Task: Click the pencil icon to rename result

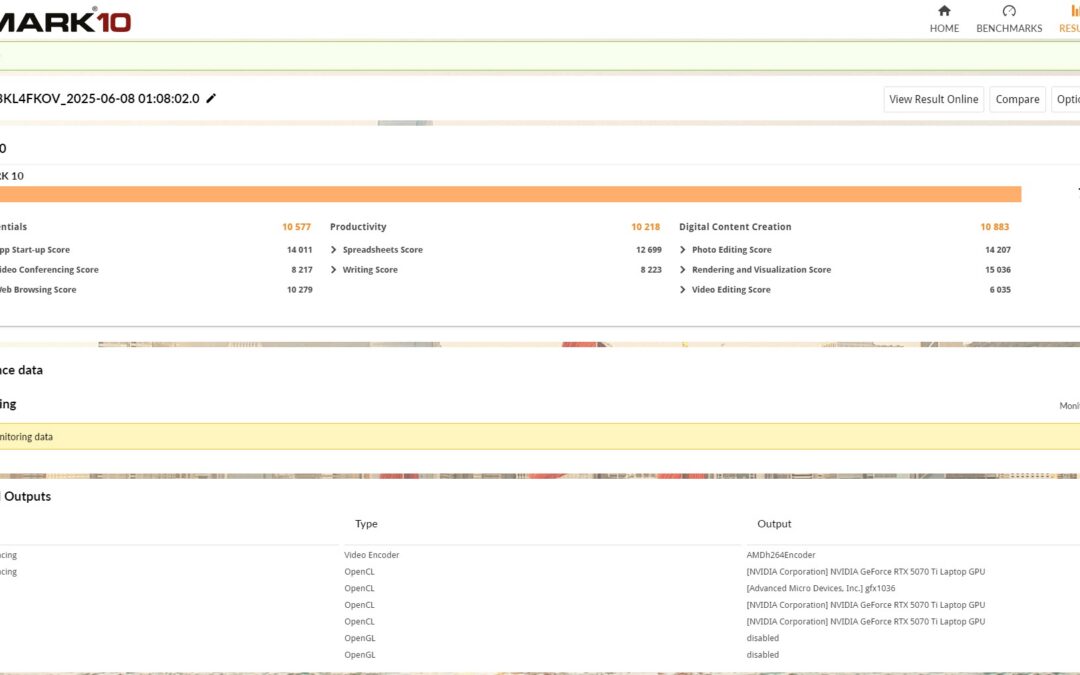Action: [x=211, y=99]
